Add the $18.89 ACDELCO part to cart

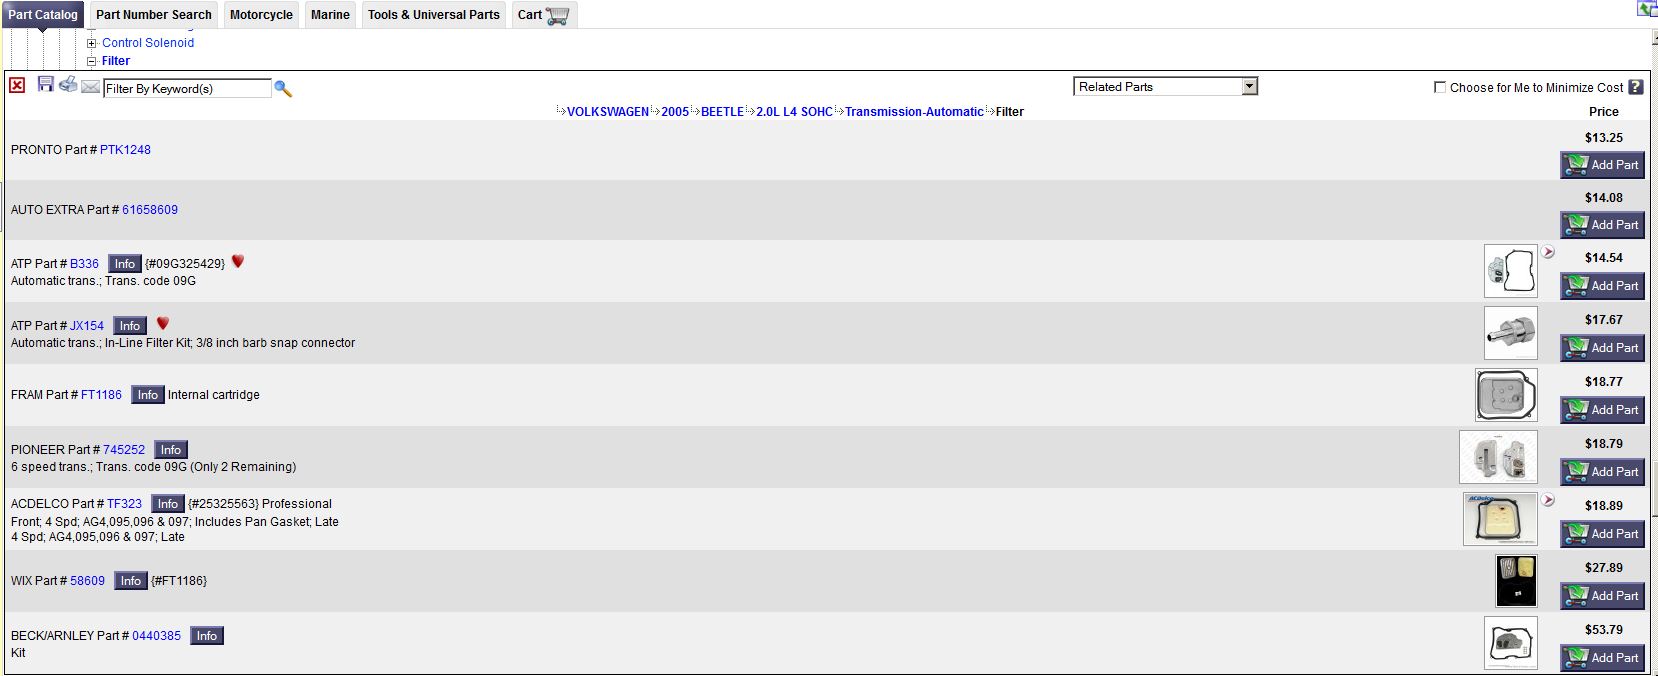[x=1602, y=534]
